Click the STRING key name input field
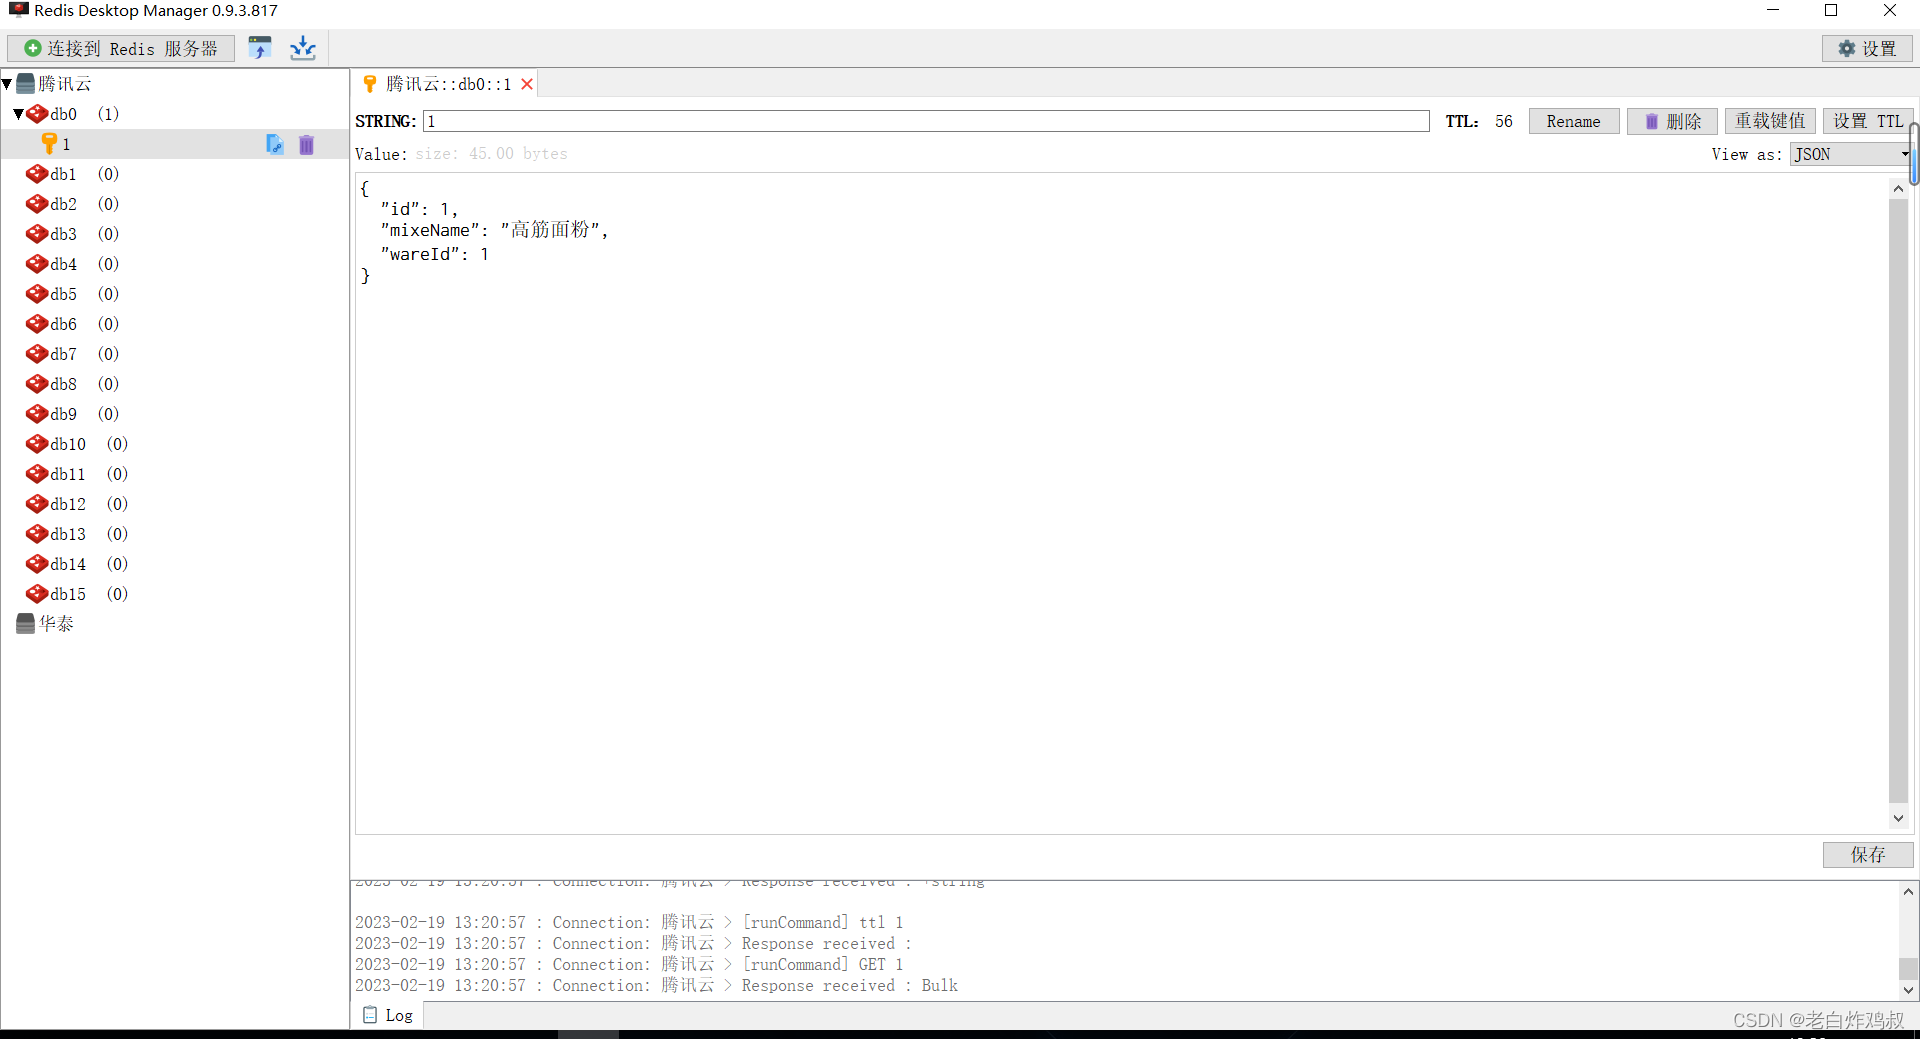The image size is (1920, 1039). tap(926, 121)
